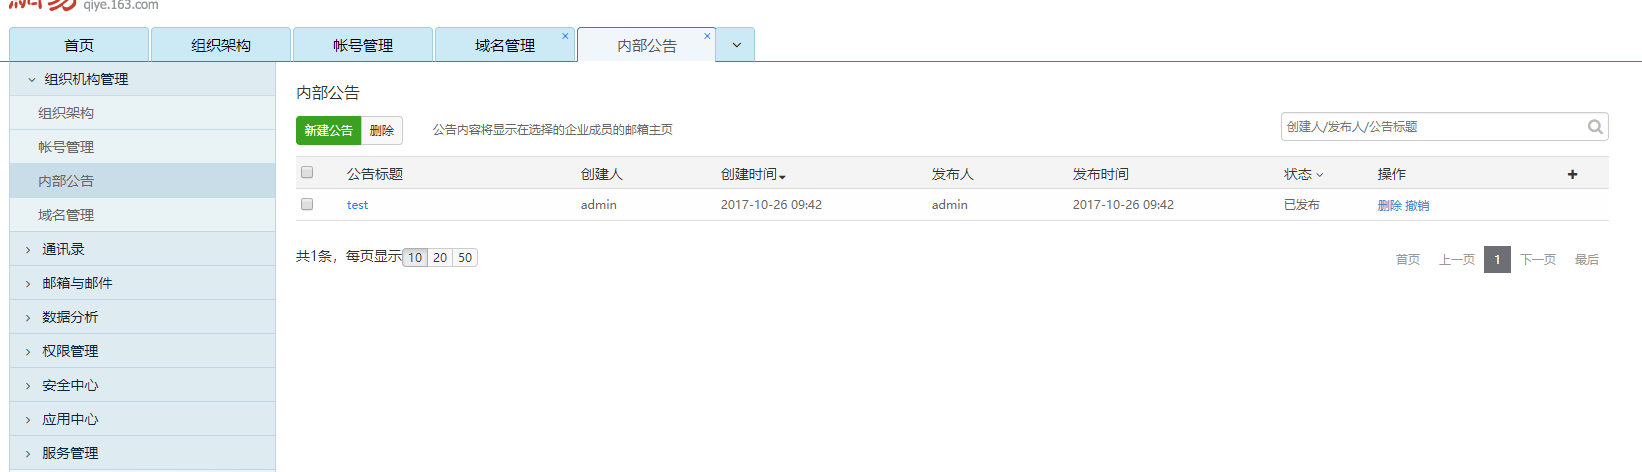
Task: Click 撤销 link for test announcement
Action: click(1417, 206)
